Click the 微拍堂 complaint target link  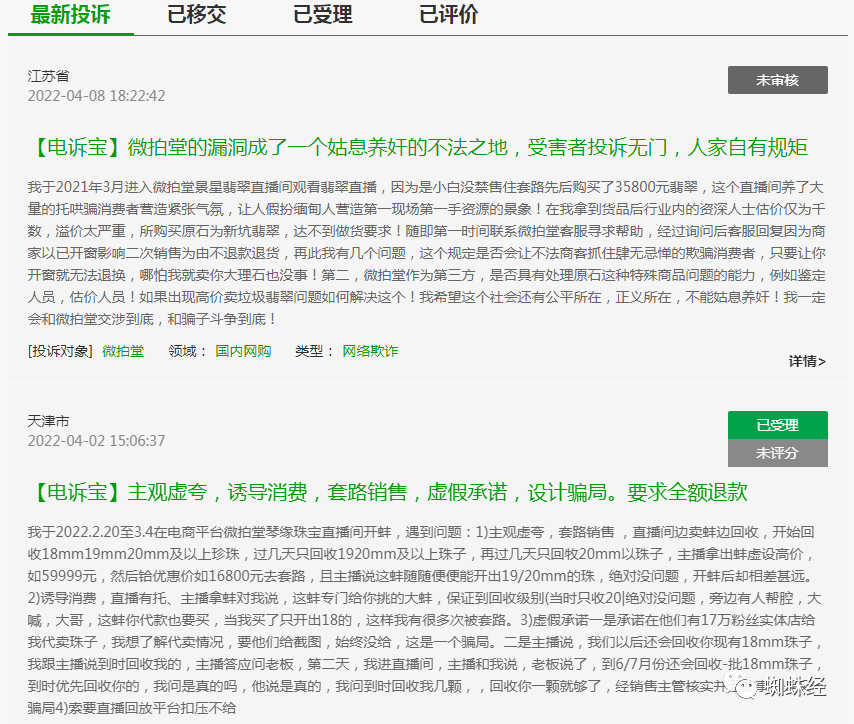(x=123, y=351)
